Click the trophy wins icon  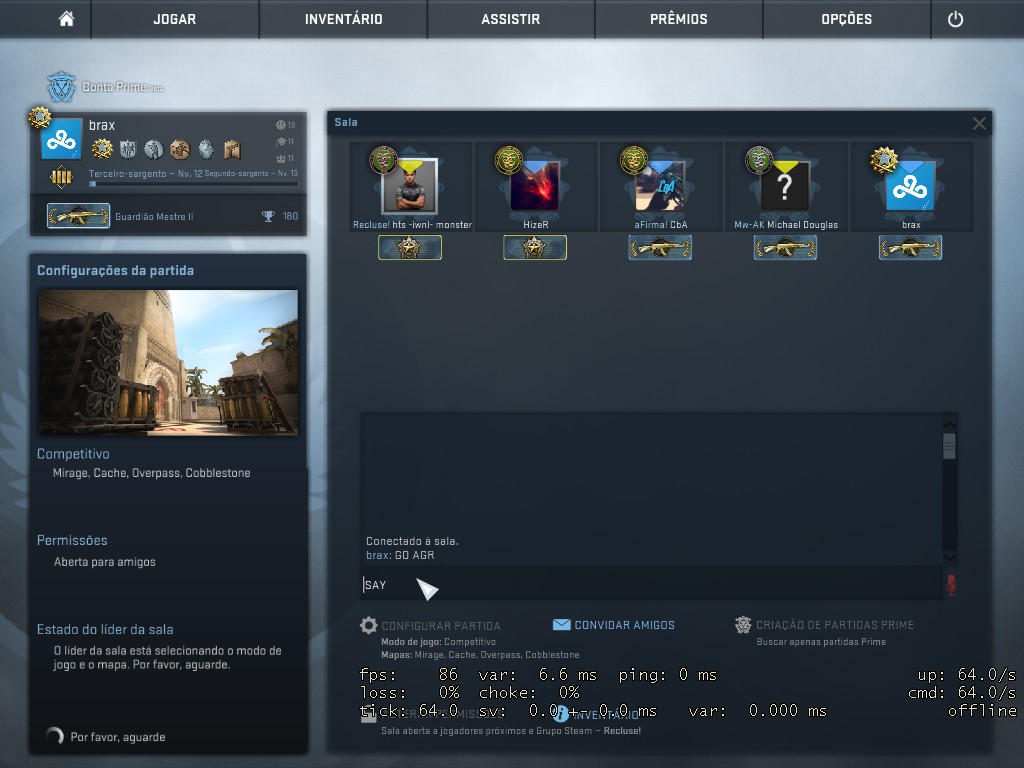(268, 216)
